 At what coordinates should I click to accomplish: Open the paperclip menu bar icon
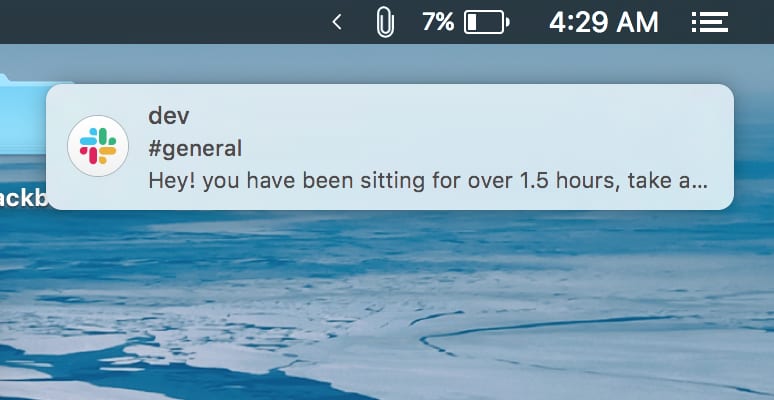tap(385, 23)
